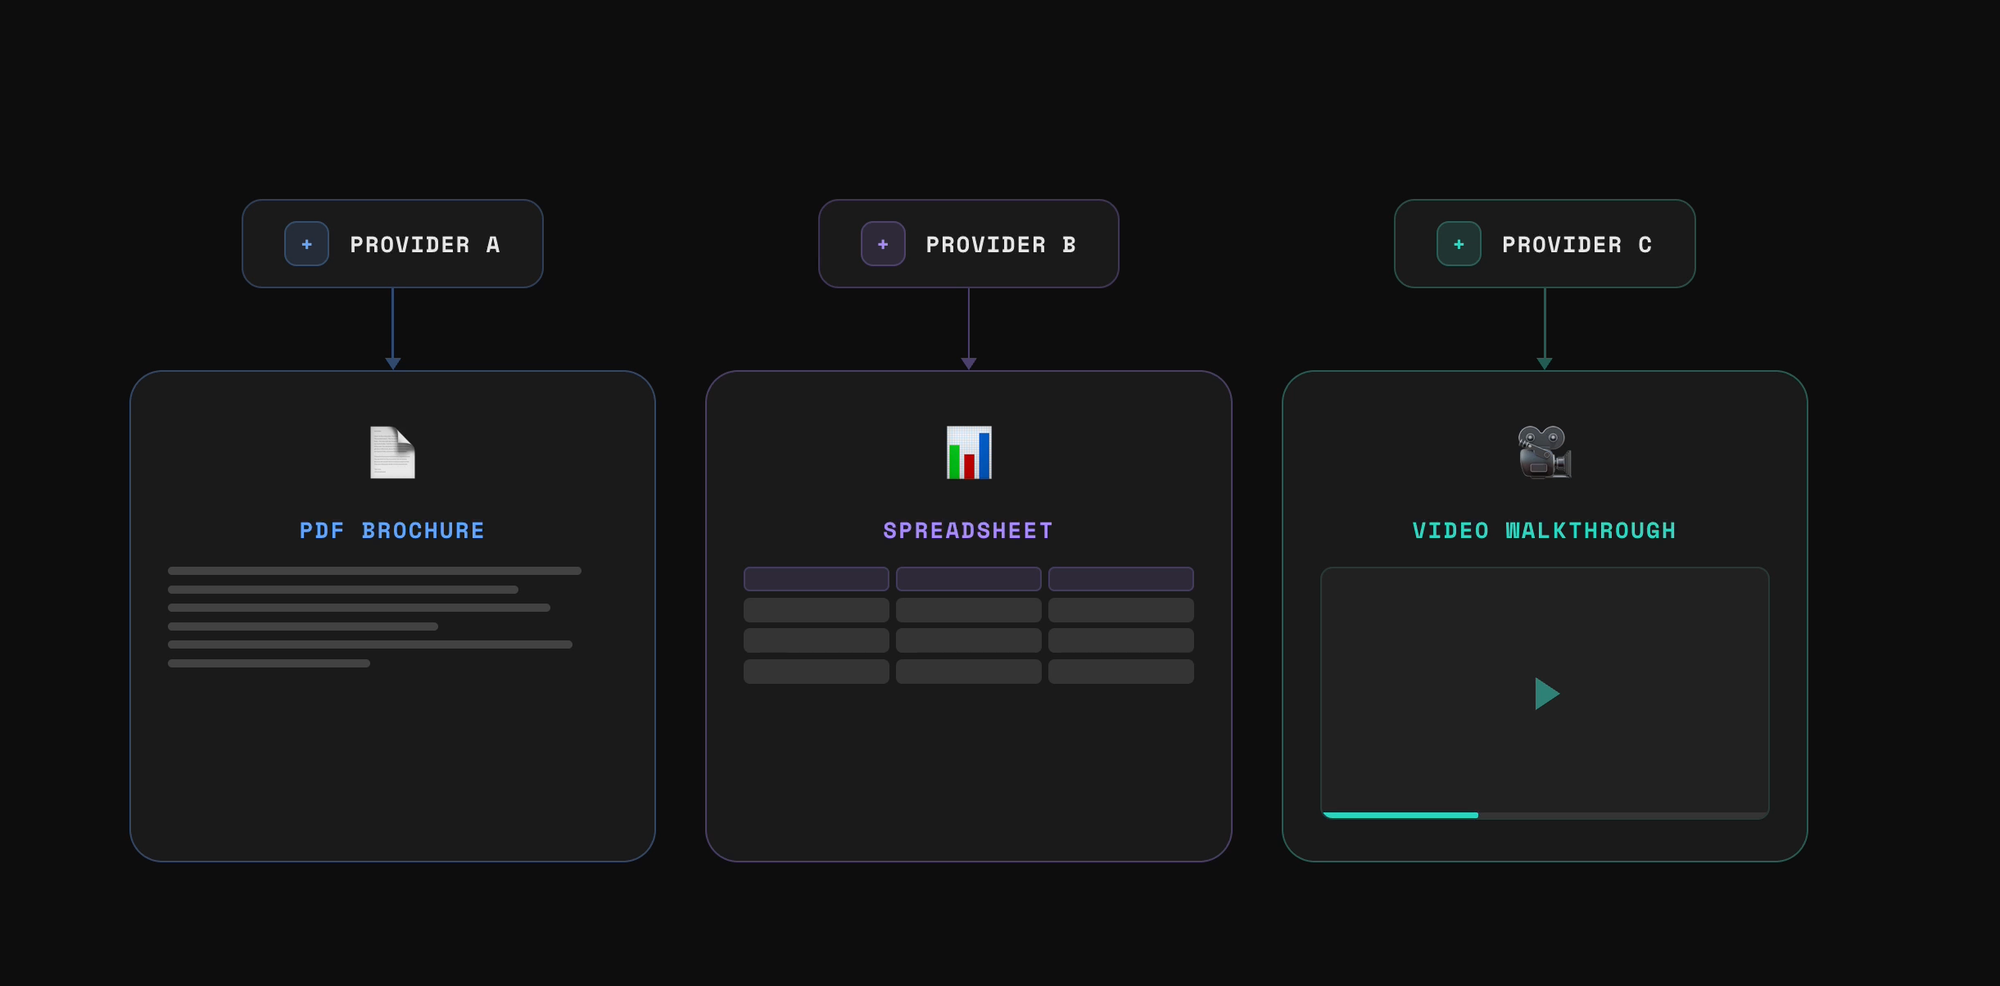Screen dimensions: 2000x986
Task: Select the Provider C label
Action: [1577, 245]
